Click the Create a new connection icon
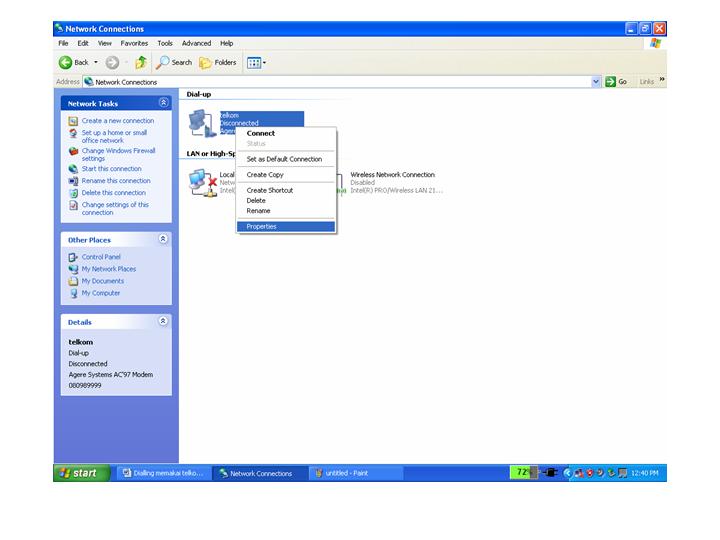720x540 pixels. (73, 121)
